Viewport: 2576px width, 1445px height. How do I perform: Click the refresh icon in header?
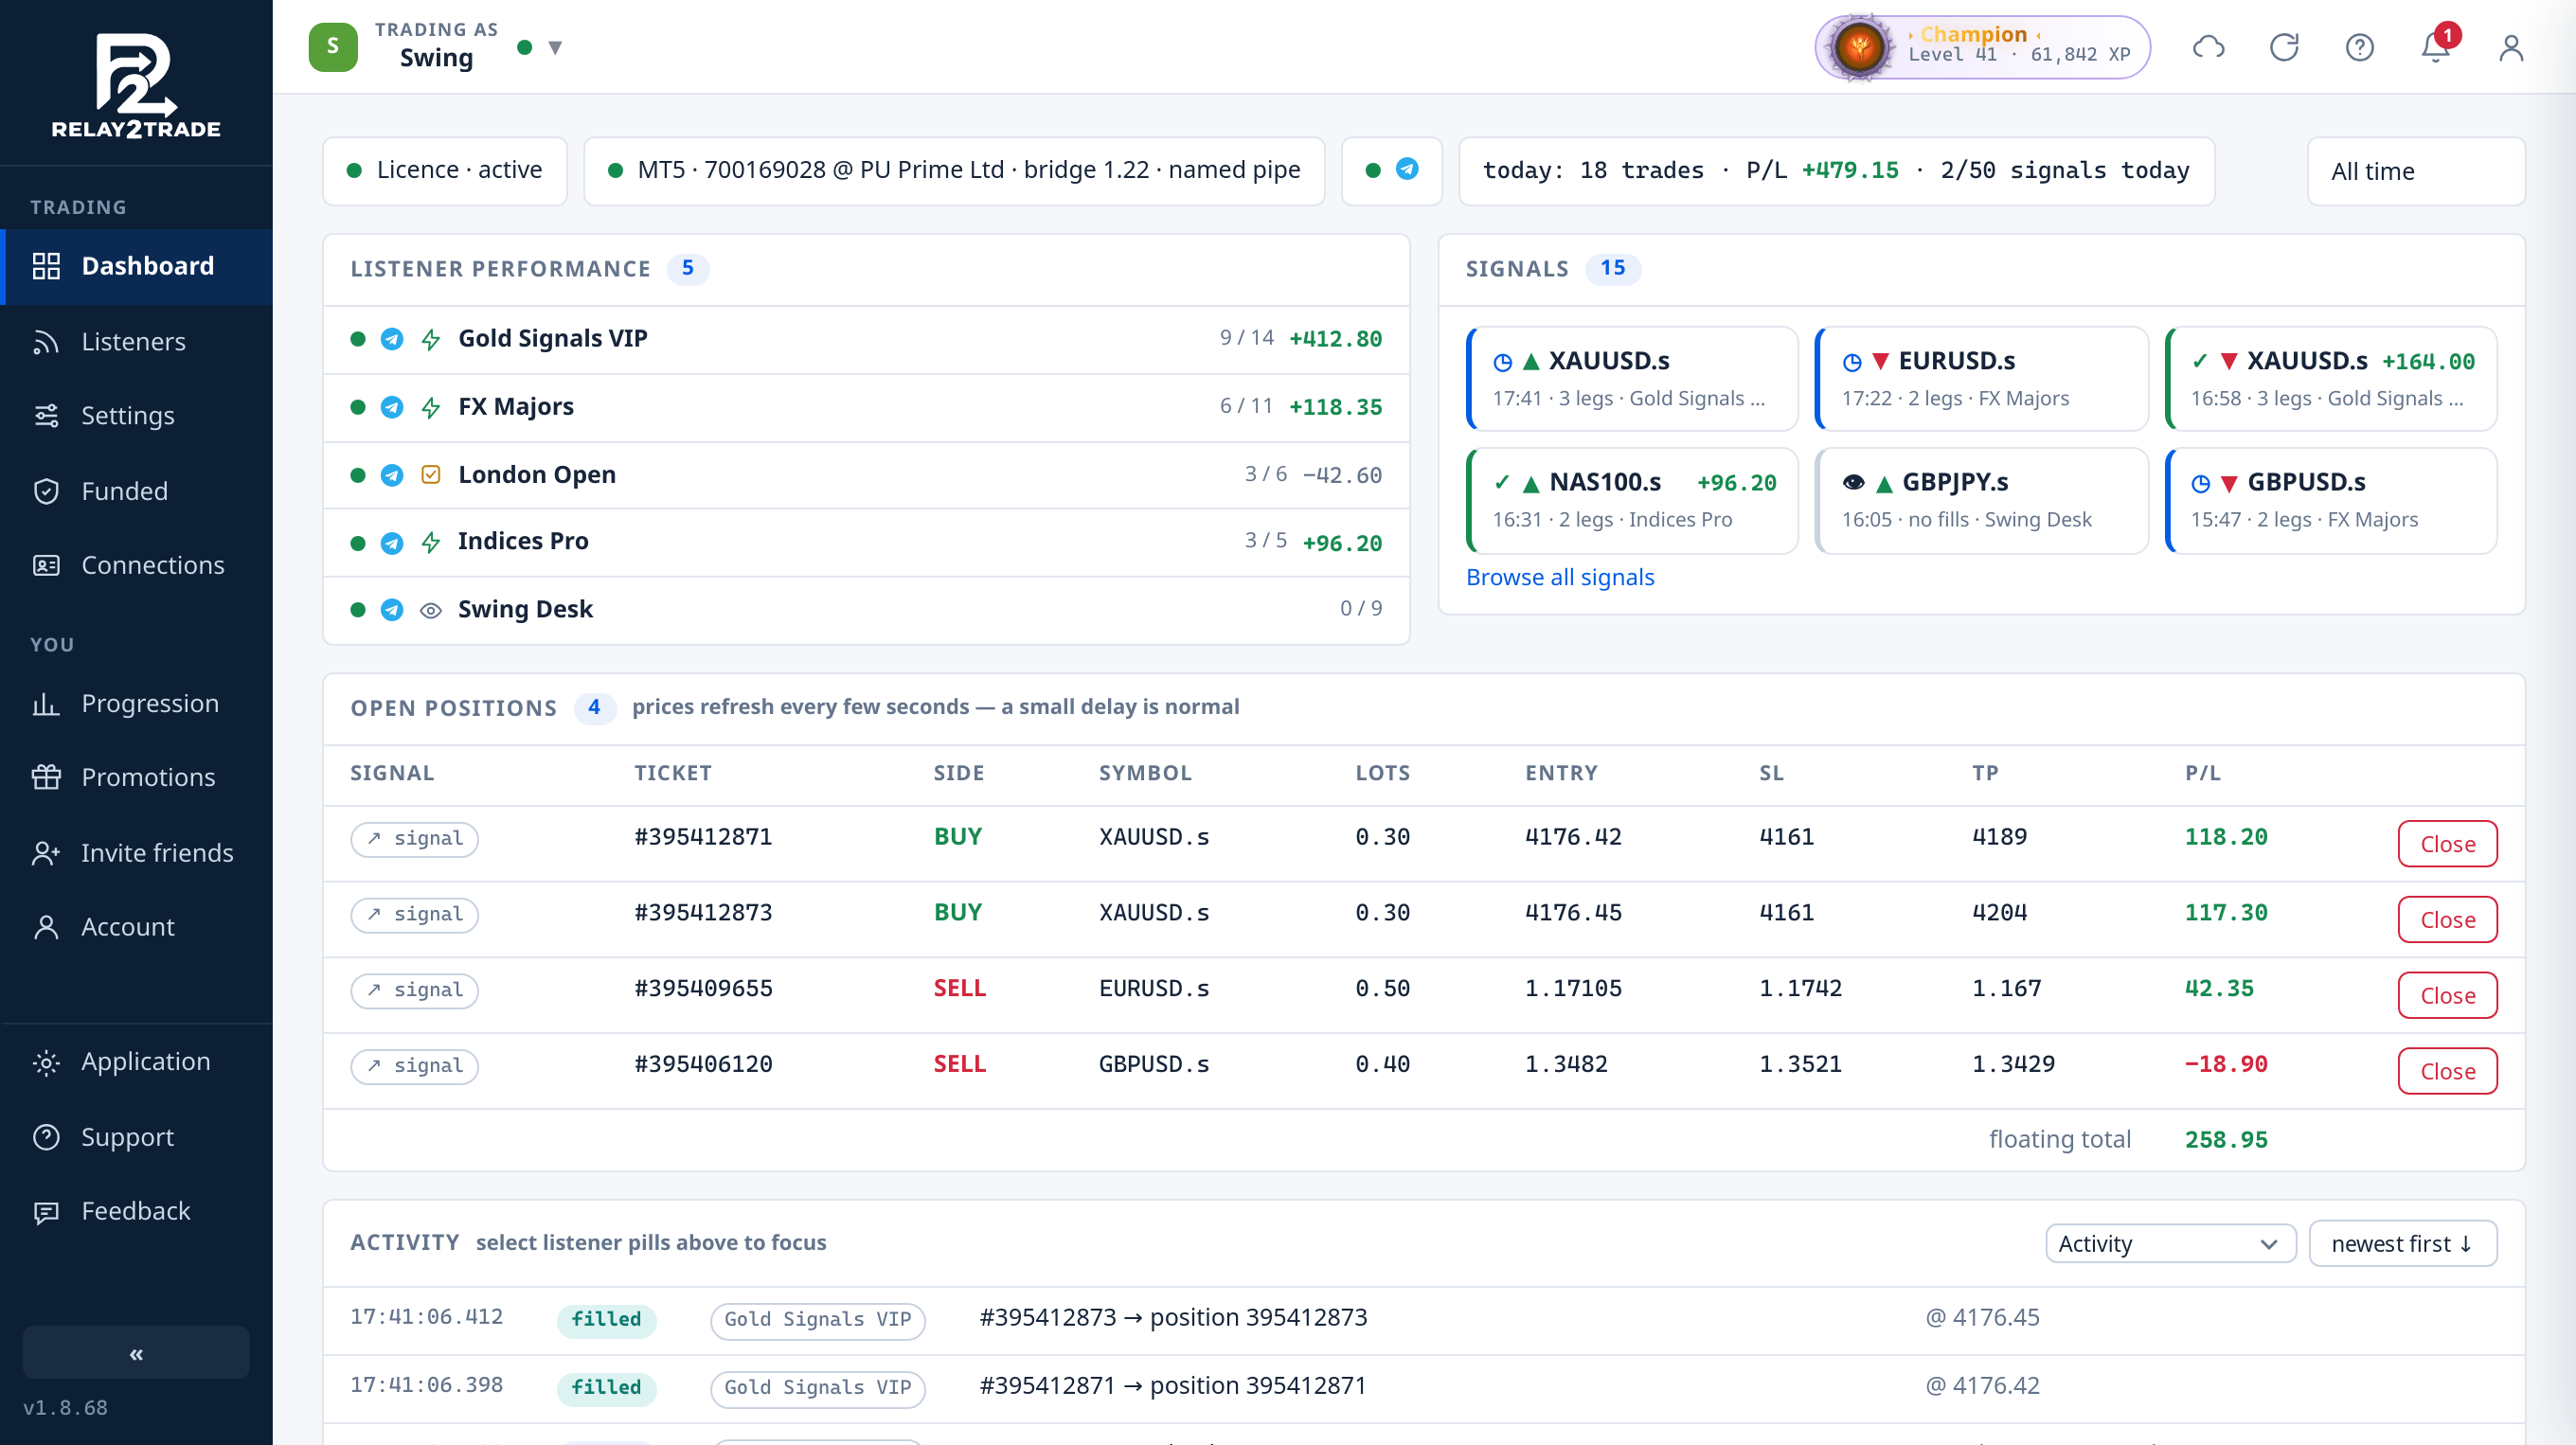click(2284, 47)
